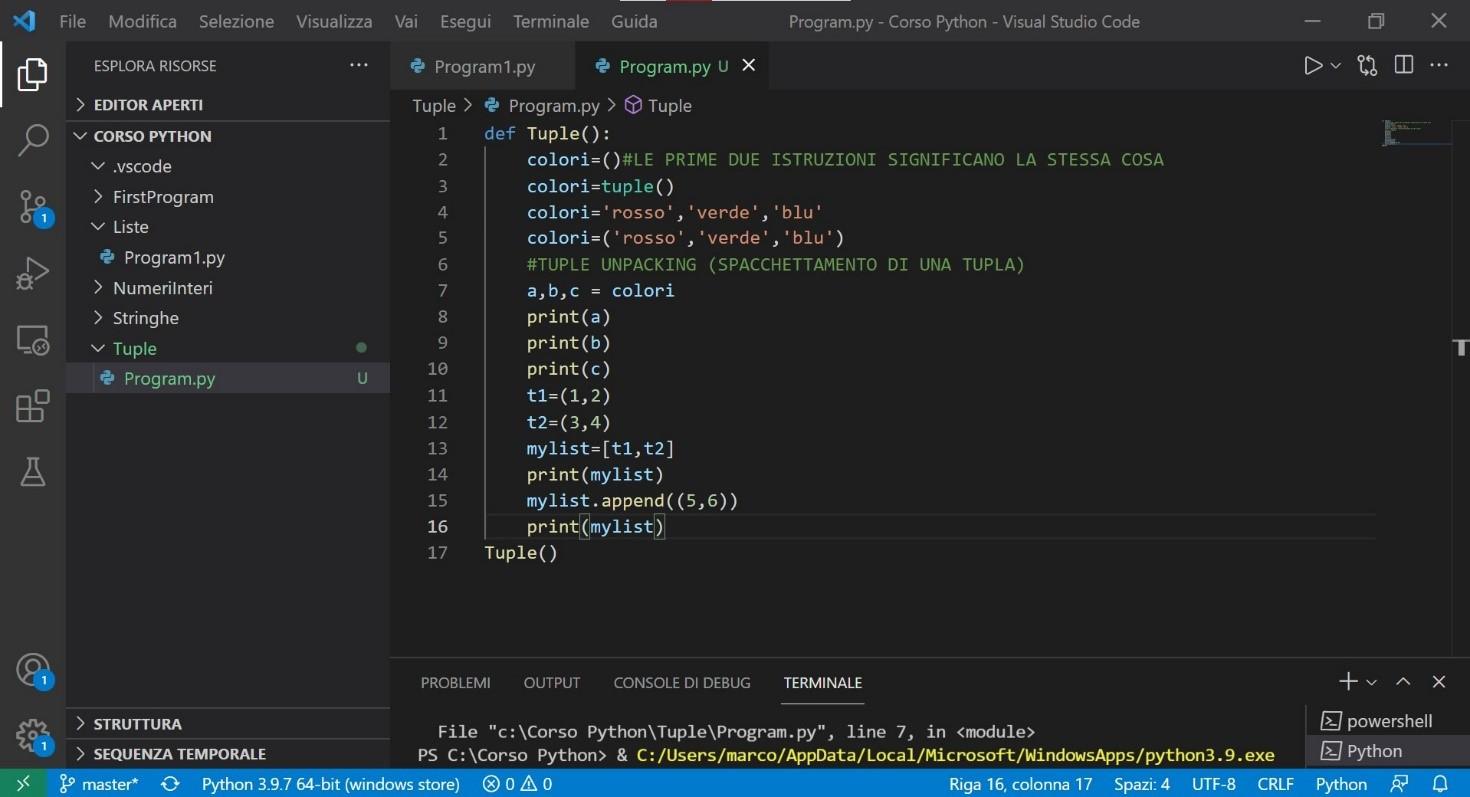Open the Testing flask icon
Screen dimensions: 1470x797
[x=32, y=472]
